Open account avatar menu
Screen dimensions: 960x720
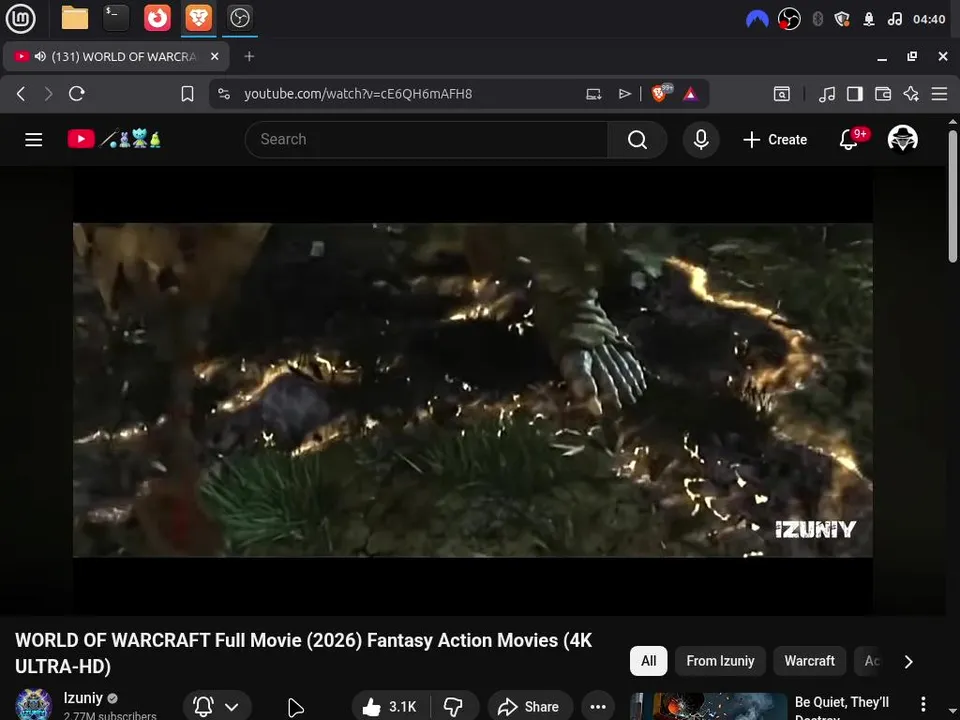(902, 139)
